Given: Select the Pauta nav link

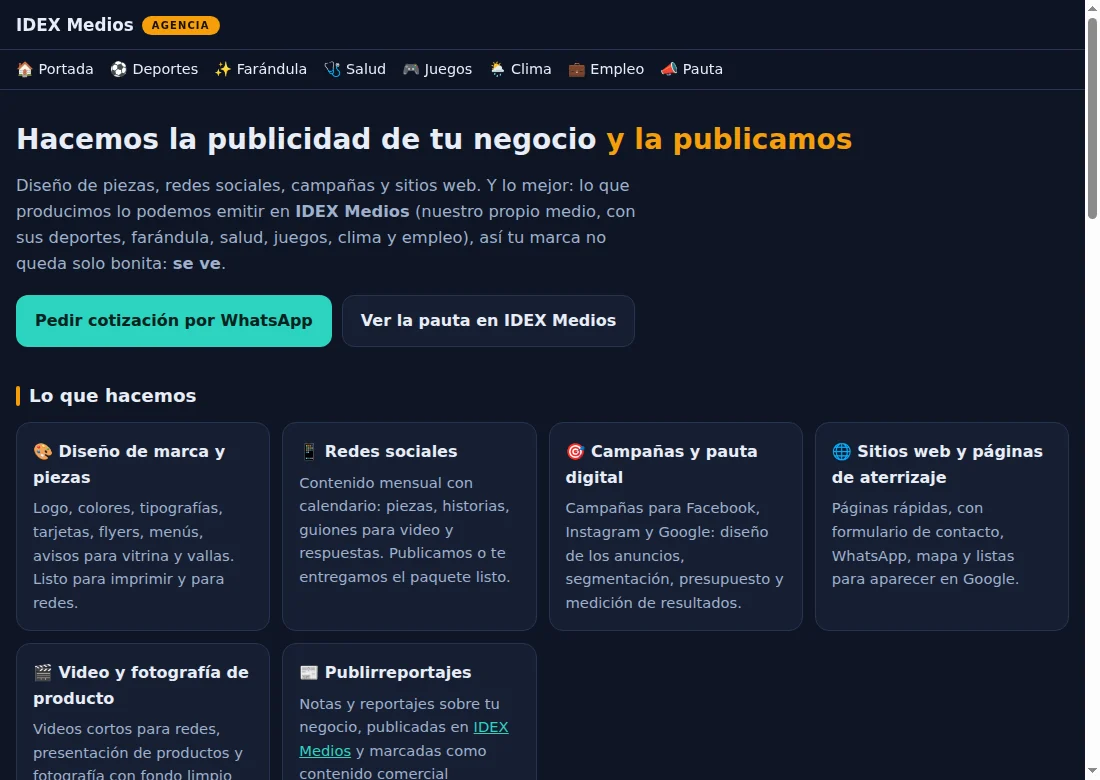Looking at the screenshot, I should tap(692, 69).
